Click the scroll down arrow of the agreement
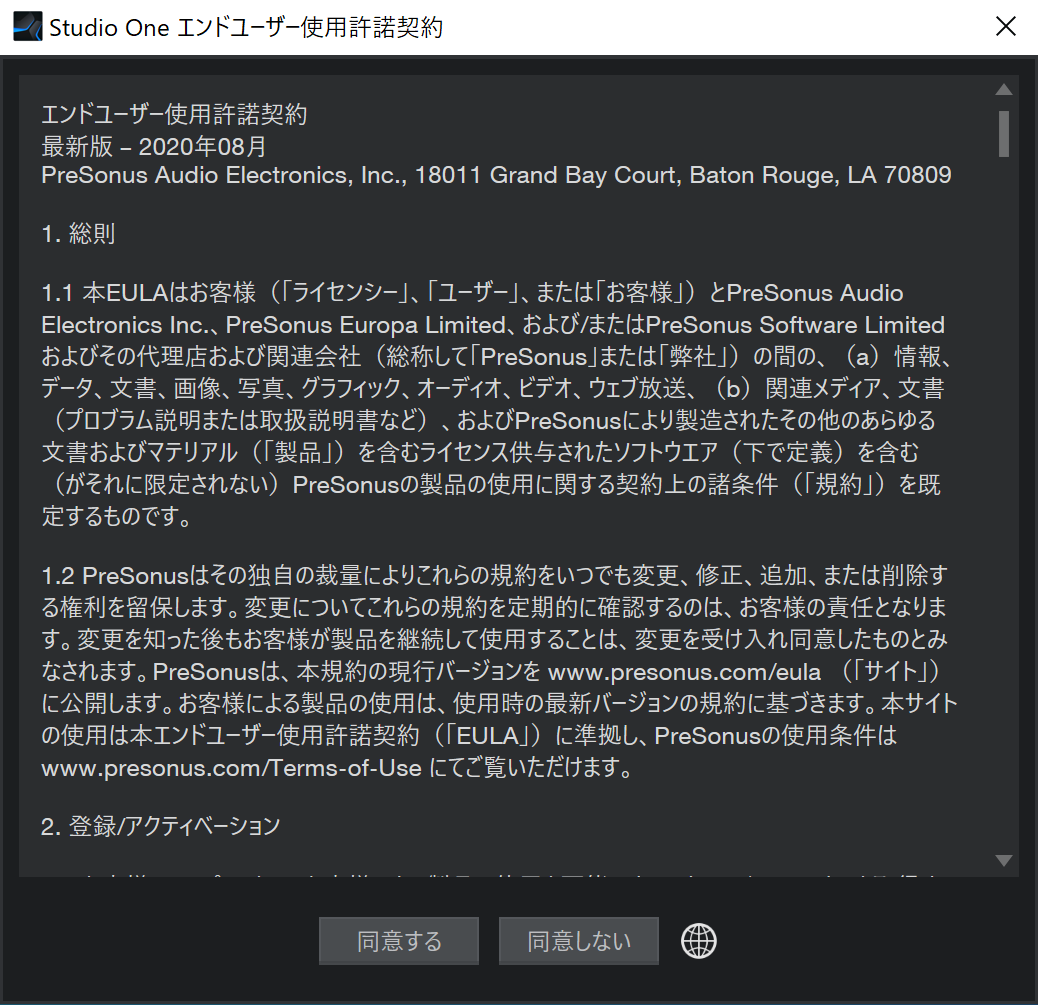Image resolution: width=1038 pixels, height=1005 pixels. (x=1004, y=860)
